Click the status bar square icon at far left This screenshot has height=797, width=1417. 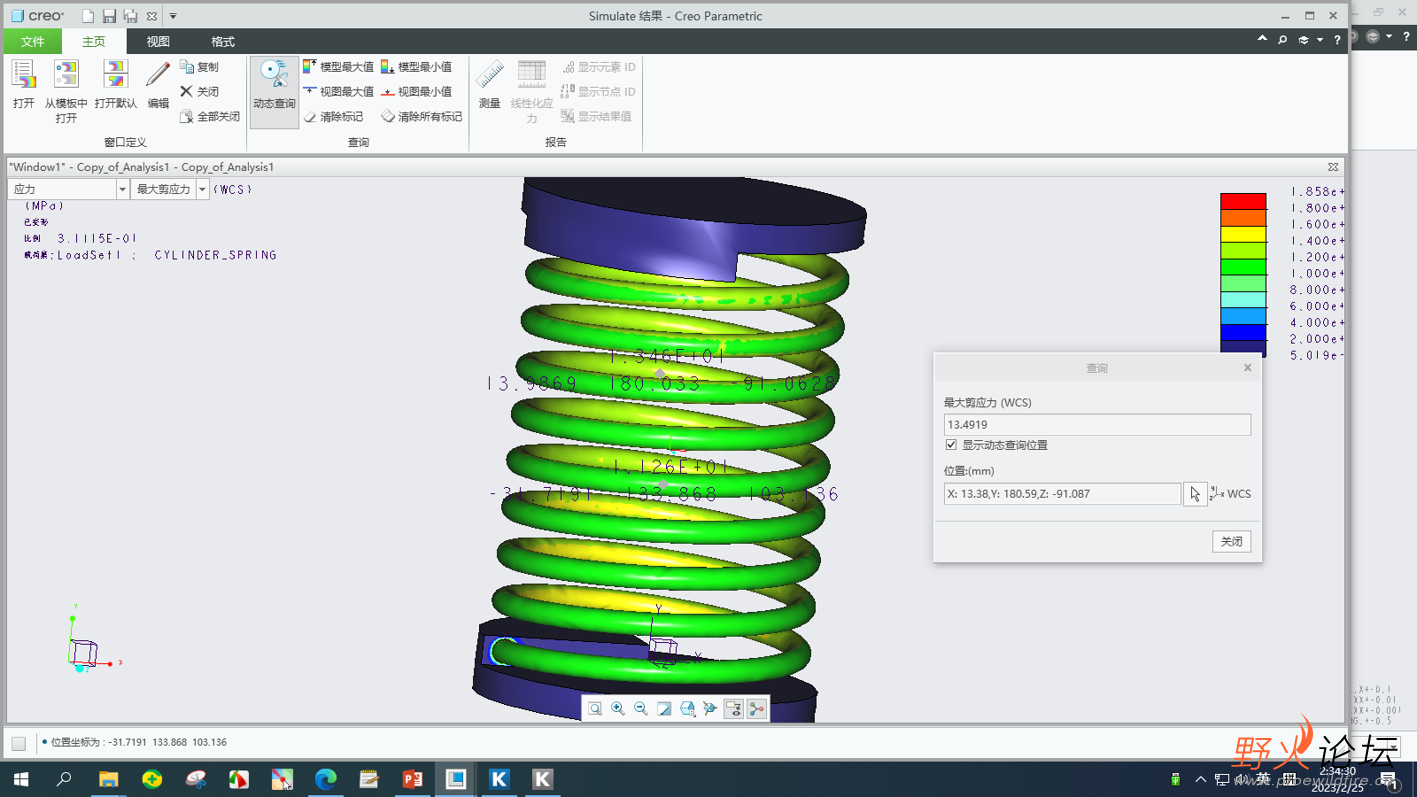[x=19, y=743]
